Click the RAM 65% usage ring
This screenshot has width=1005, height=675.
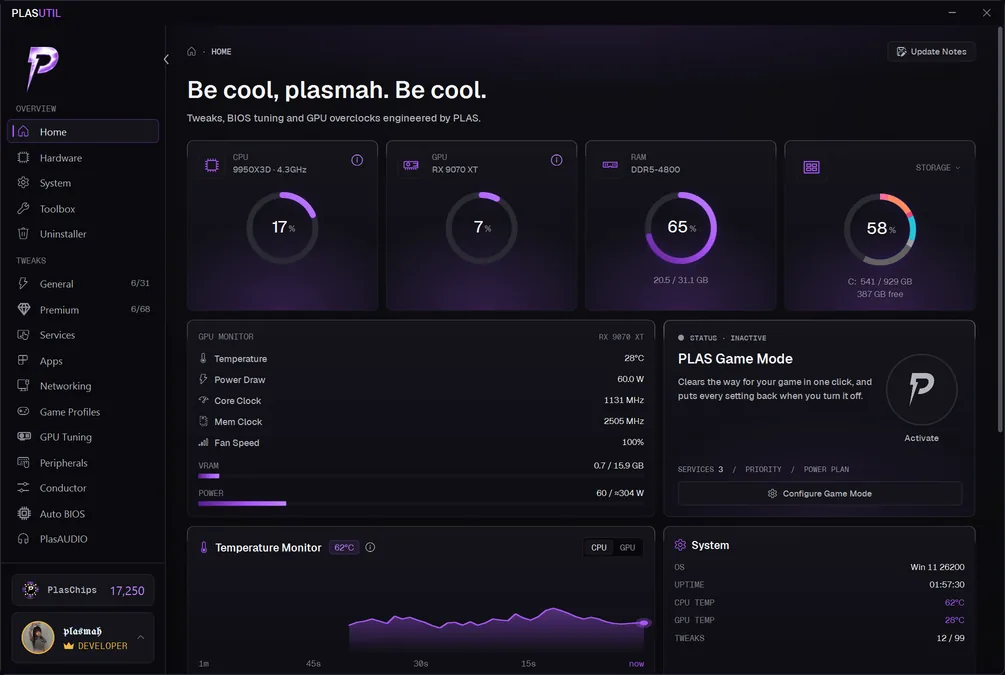[x=681, y=227]
